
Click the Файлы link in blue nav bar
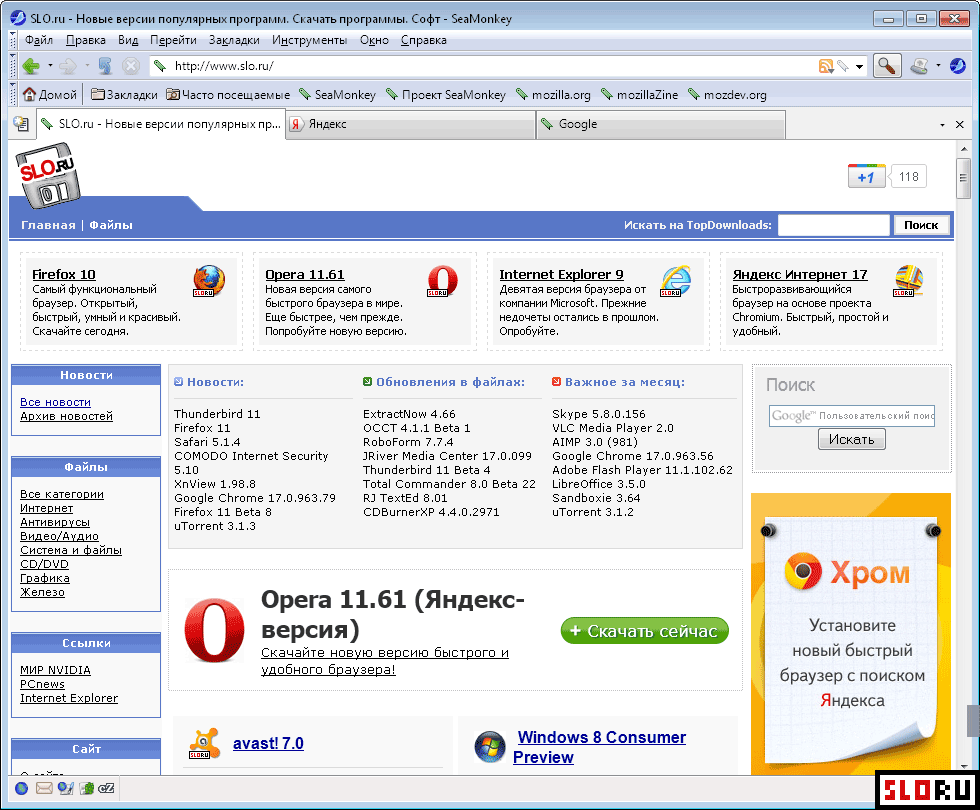(x=111, y=225)
